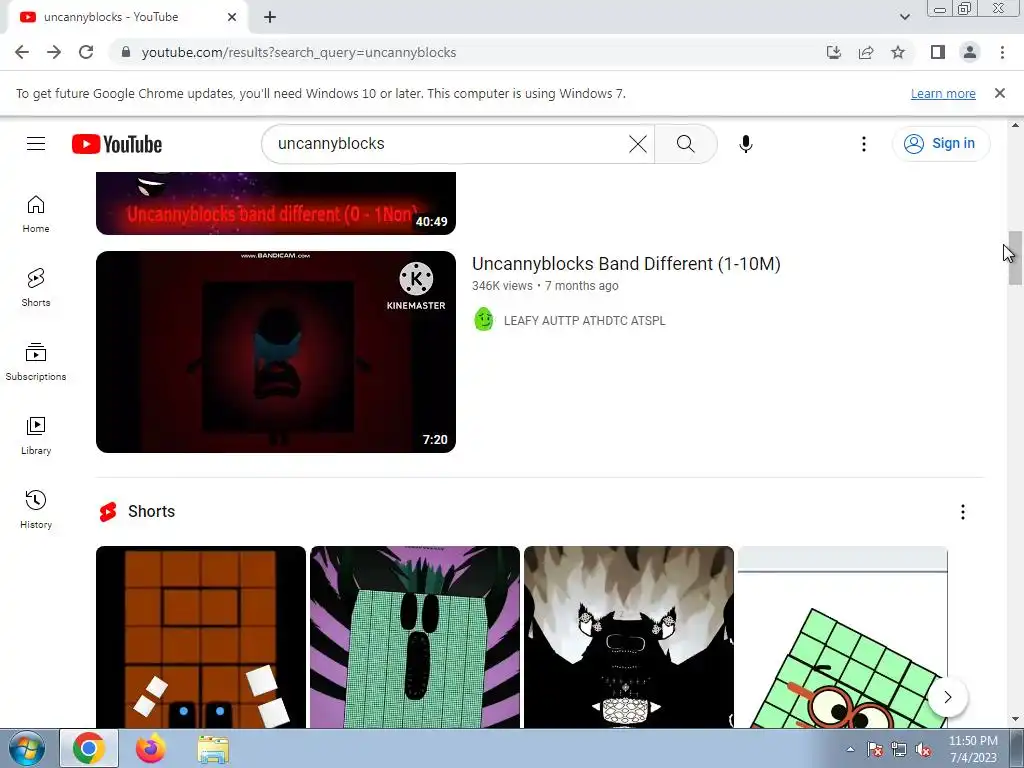This screenshot has height=768, width=1024.
Task: Open the Chrome profile avatar
Action: pyautogui.click(x=970, y=52)
